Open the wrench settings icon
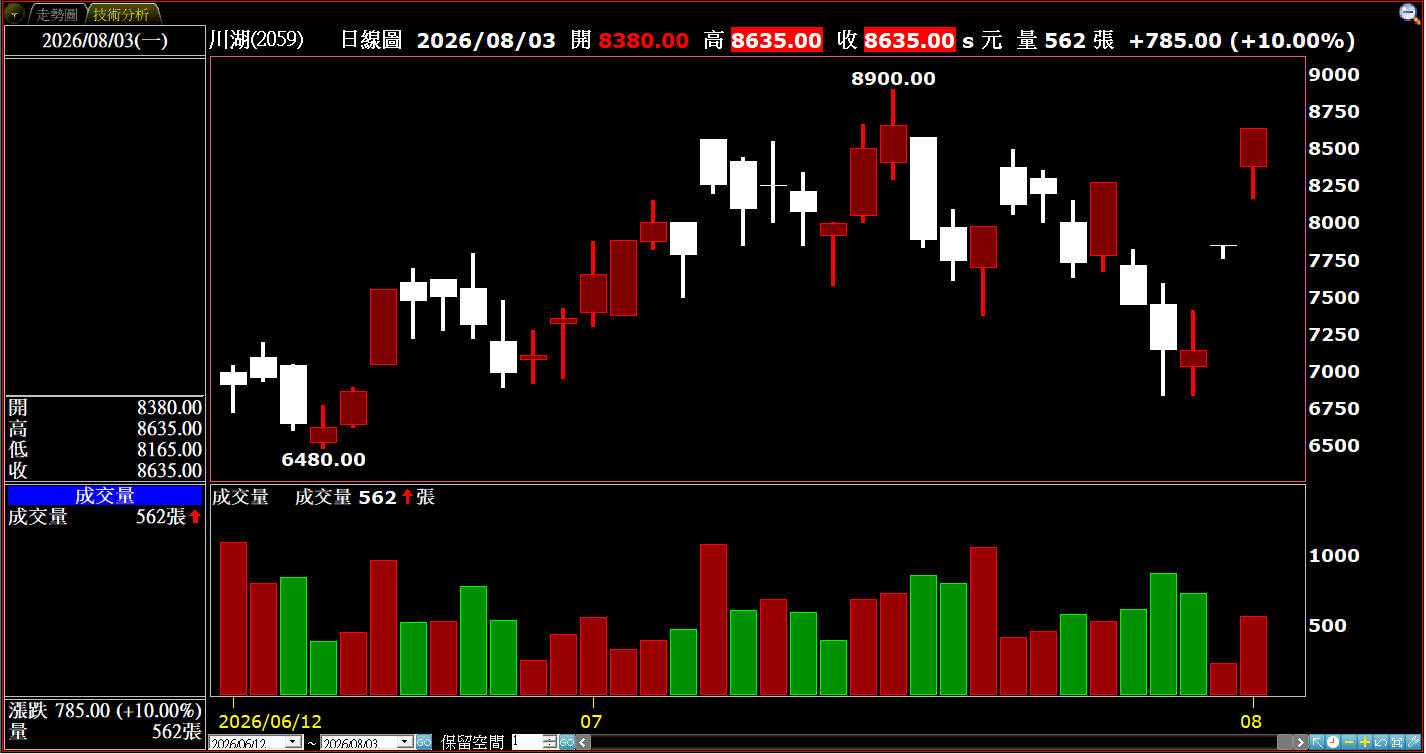Image resolution: width=1426 pixels, height=754 pixels. (x=1413, y=743)
